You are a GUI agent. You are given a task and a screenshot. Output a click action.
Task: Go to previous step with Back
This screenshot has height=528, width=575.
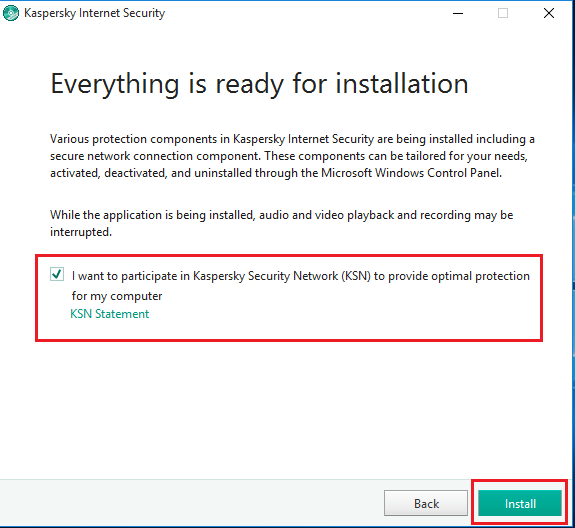(426, 503)
